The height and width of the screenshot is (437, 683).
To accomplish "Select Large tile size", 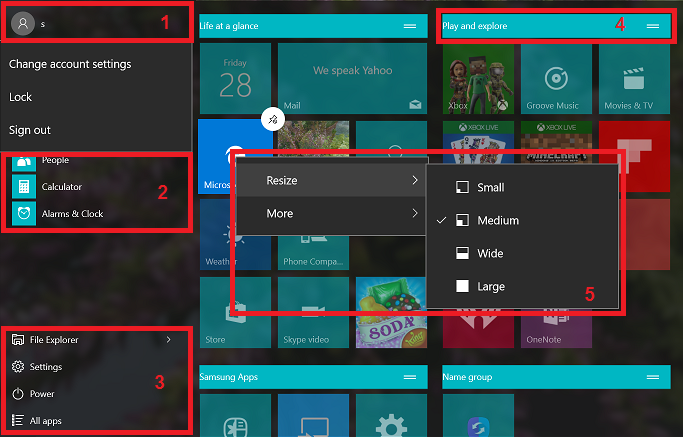I will click(x=522, y=286).
